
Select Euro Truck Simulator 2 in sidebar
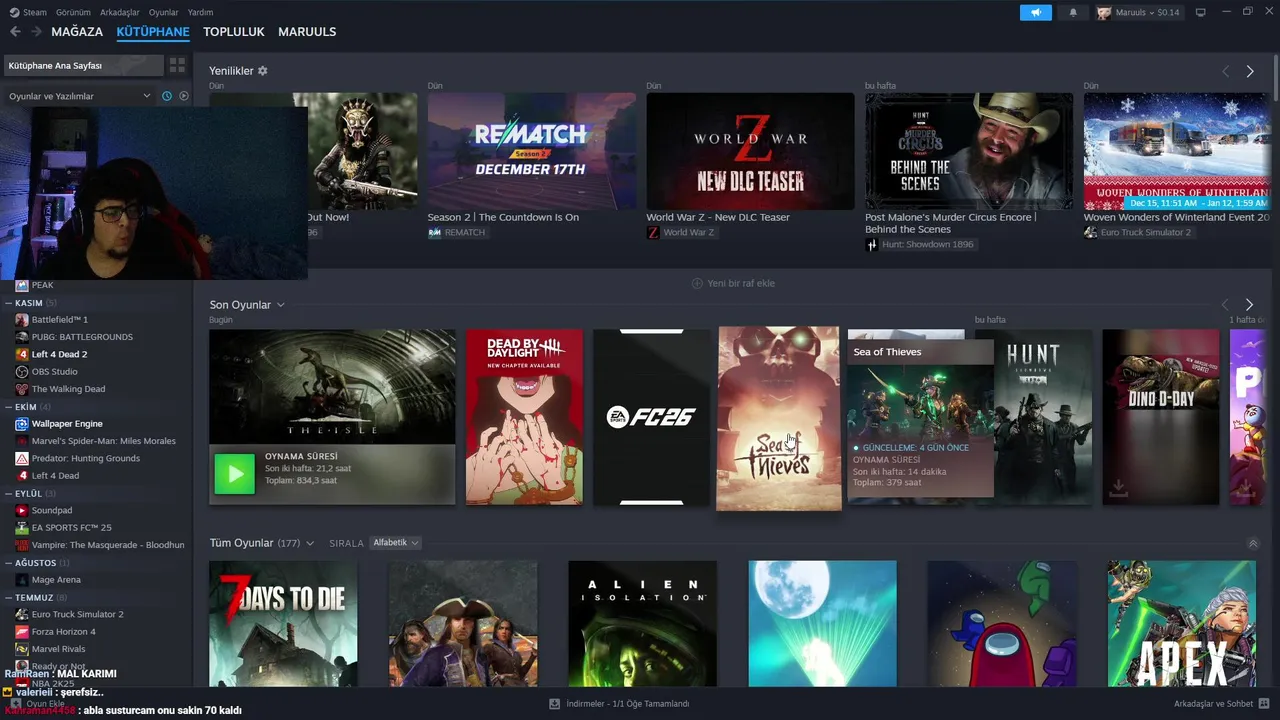(x=77, y=614)
